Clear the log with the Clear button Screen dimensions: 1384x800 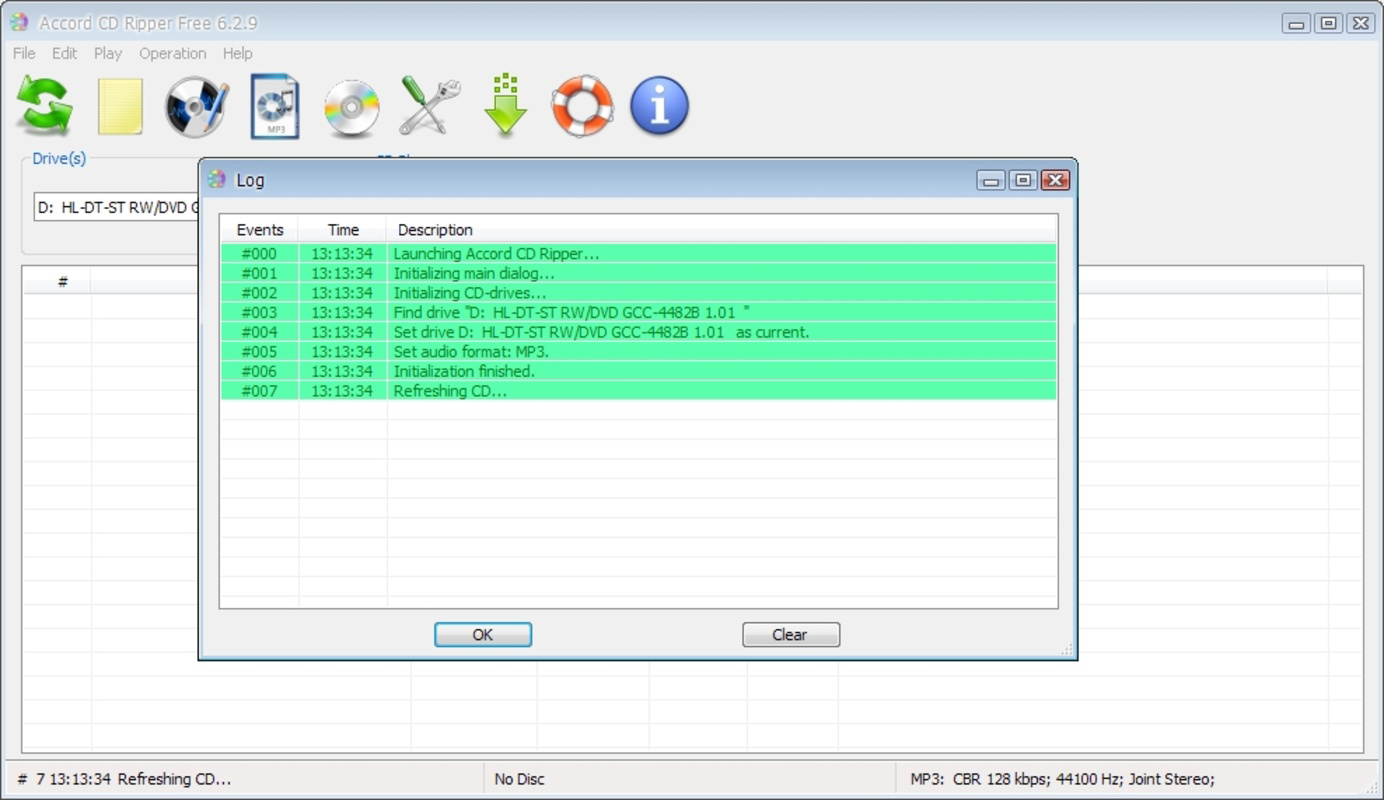pyautogui.click(x=790, y=634)
